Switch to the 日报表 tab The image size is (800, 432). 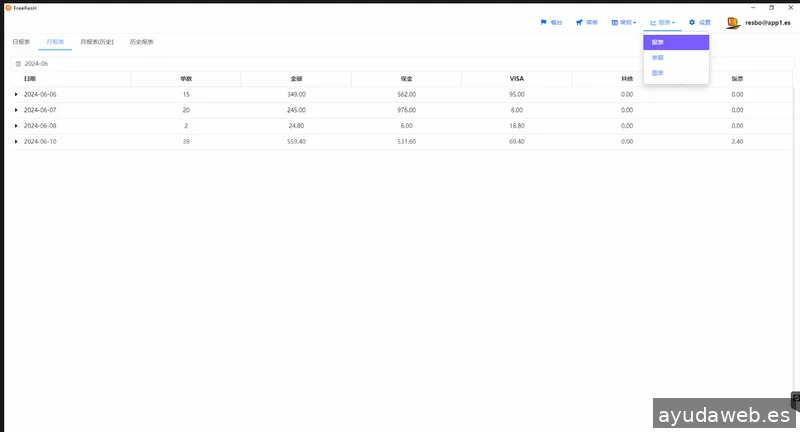point(21,42)
